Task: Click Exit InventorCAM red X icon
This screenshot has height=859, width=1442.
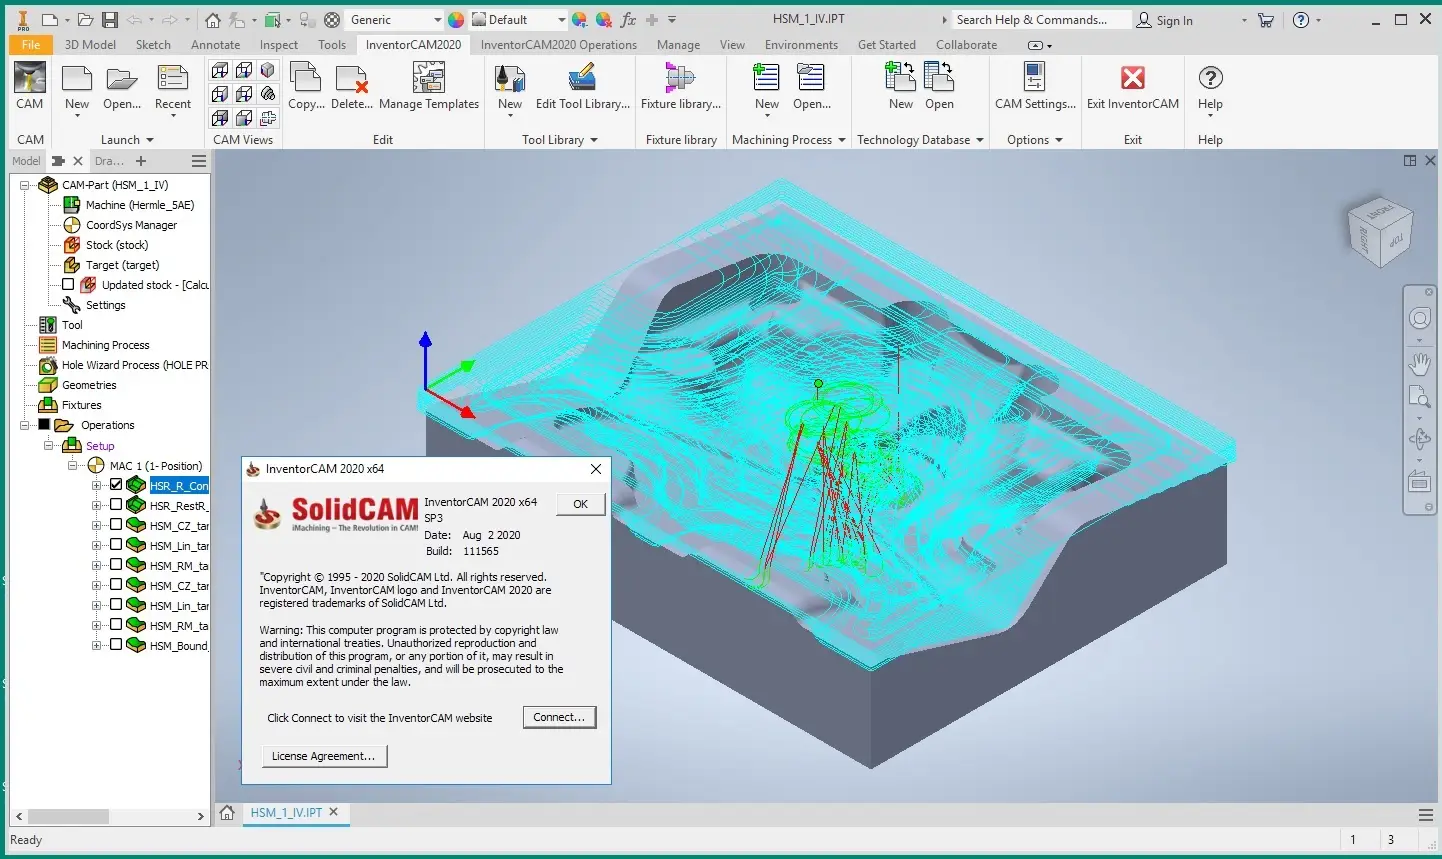Action: [1132, 79]
